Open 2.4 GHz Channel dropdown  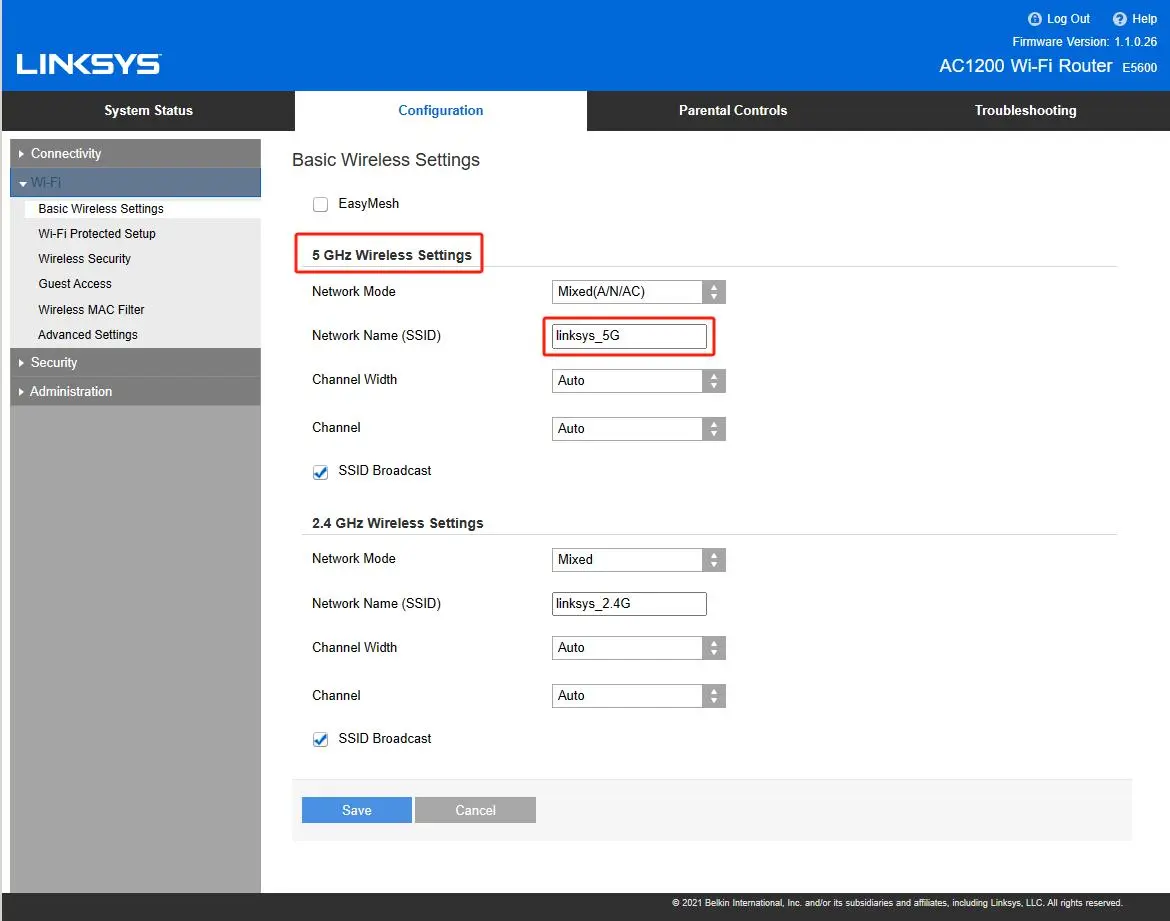point(638,696)
